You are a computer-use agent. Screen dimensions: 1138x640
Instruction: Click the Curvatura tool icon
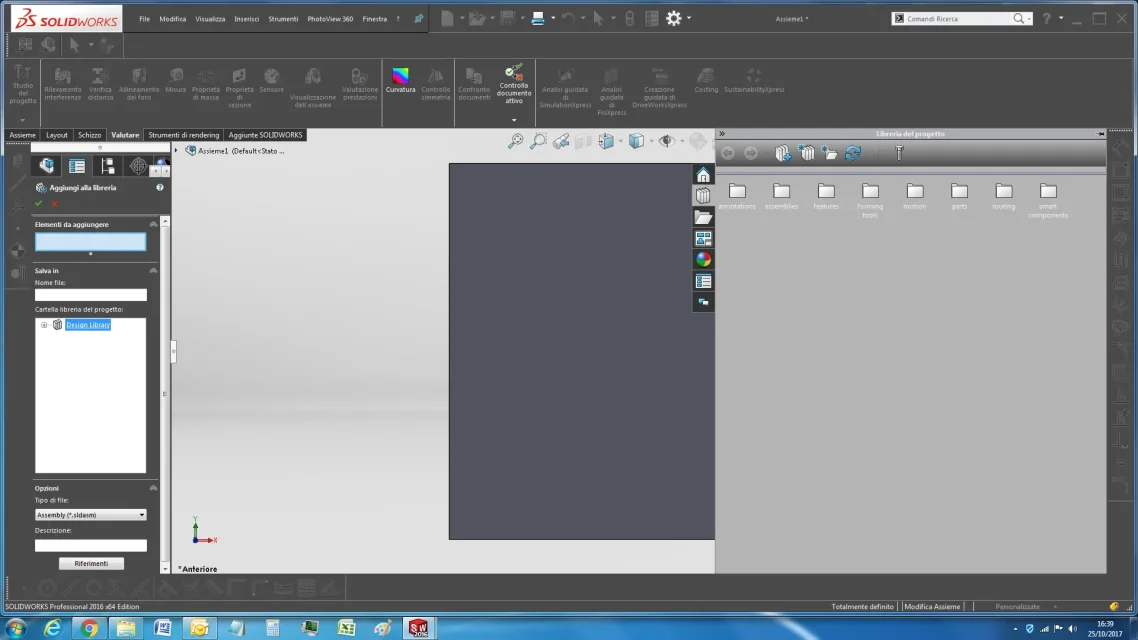coord(400,76)
